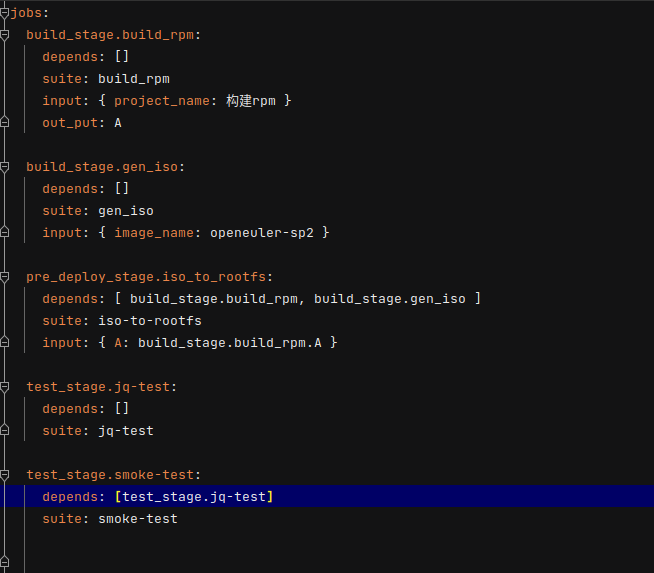Click build_stage.gen_iso in the depends list

(390, 299)
